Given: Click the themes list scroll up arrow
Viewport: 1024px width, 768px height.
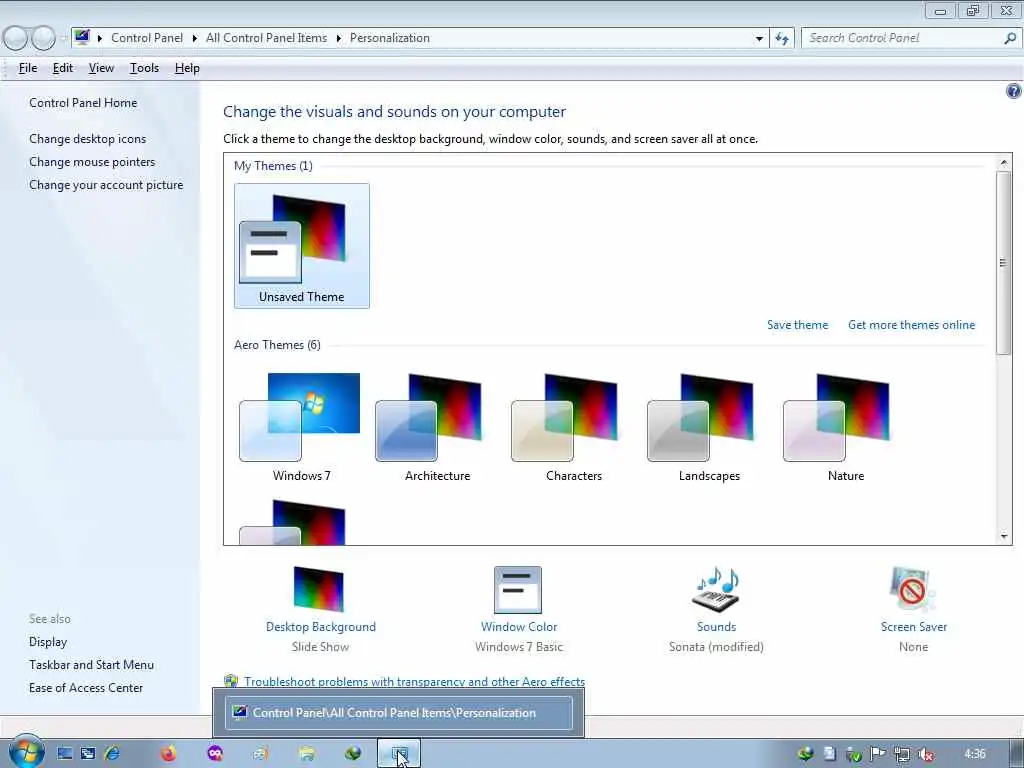Looking at the screenshot, I should [1004, 162].
